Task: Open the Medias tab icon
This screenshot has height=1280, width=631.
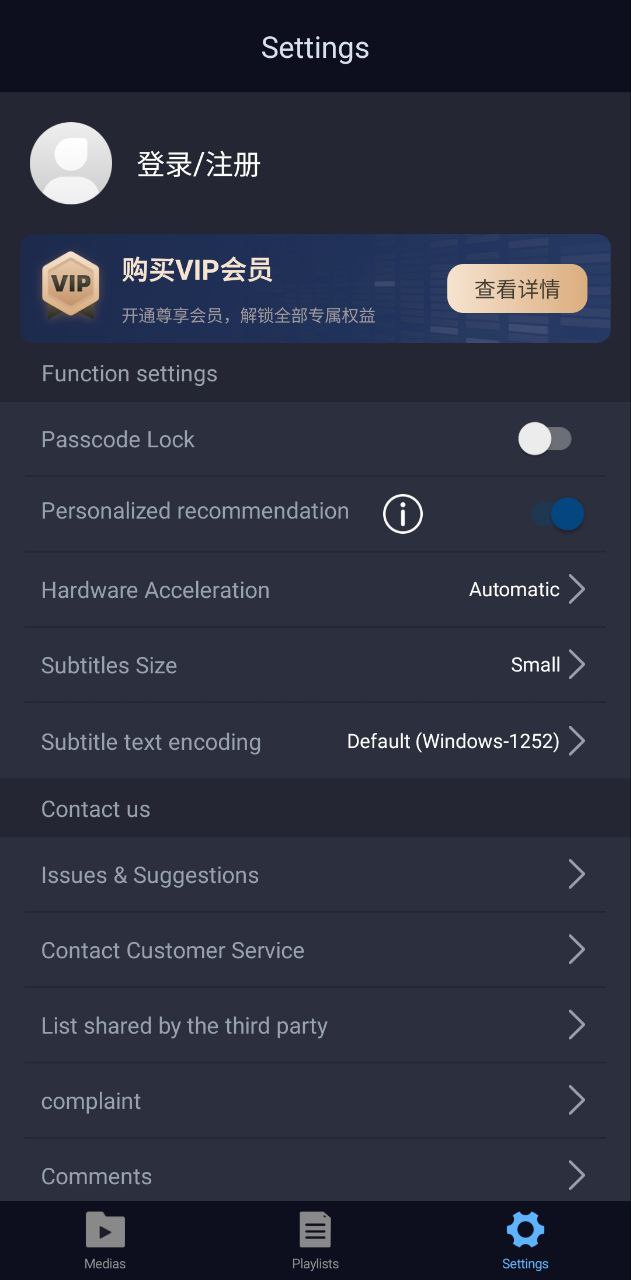Action: [x=105, y=1230]
